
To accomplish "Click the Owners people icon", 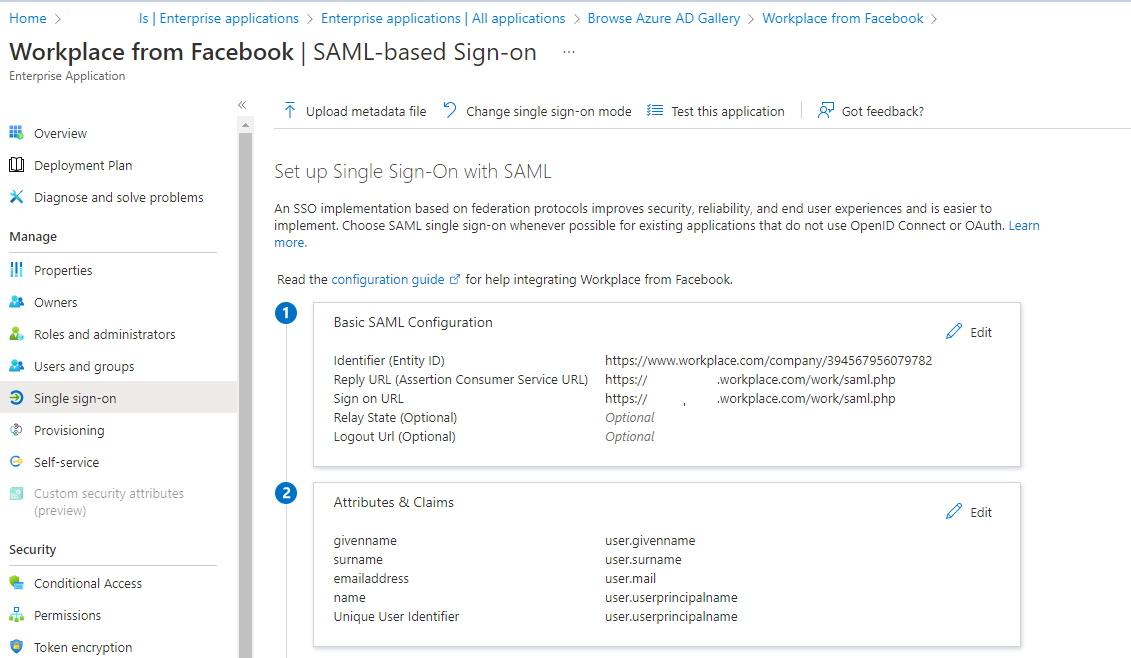I will click(16, 302).
